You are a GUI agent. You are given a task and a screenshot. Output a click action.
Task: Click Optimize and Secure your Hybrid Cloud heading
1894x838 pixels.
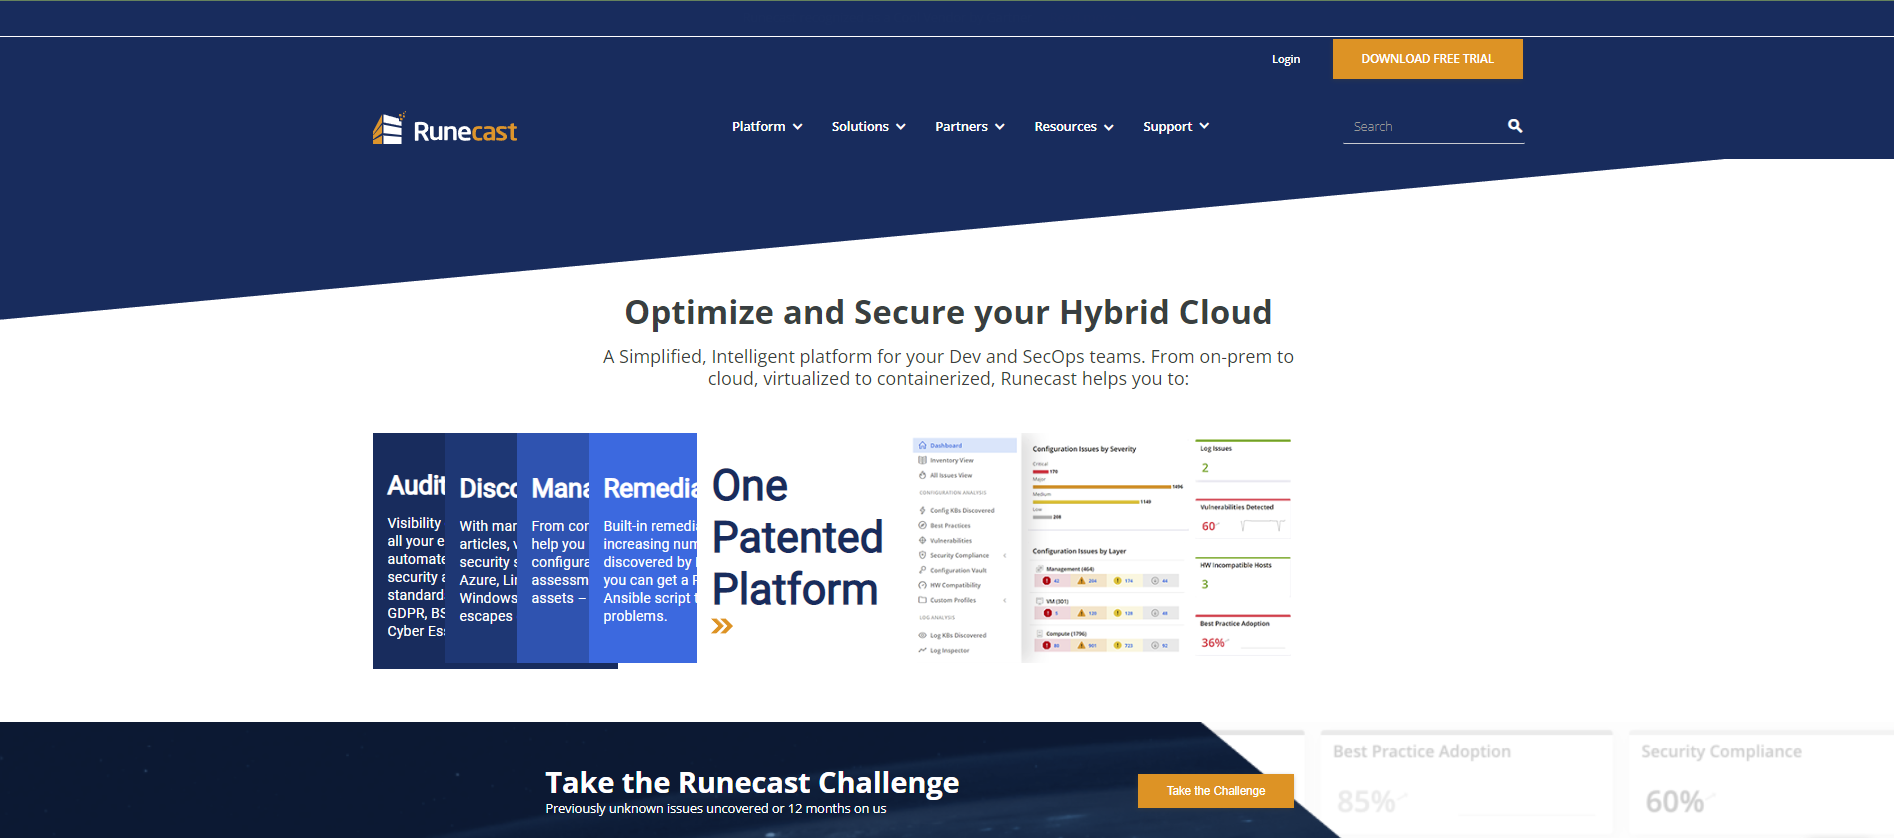[x=948, y=312]
